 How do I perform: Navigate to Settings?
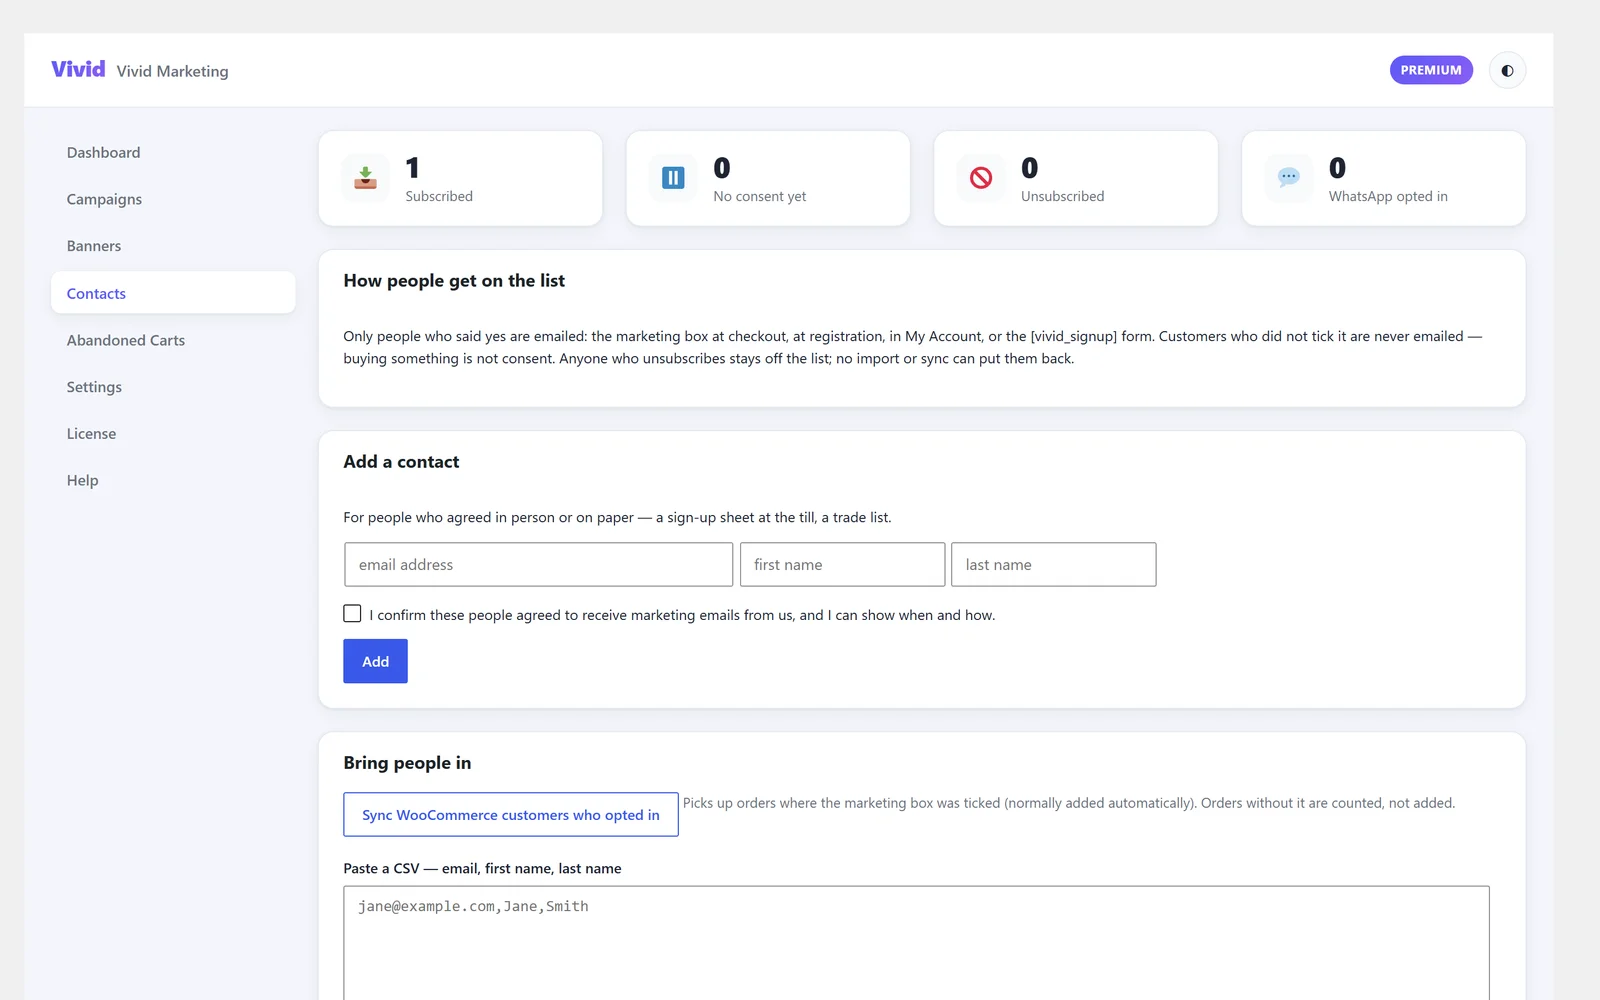(x=173, y=387)
